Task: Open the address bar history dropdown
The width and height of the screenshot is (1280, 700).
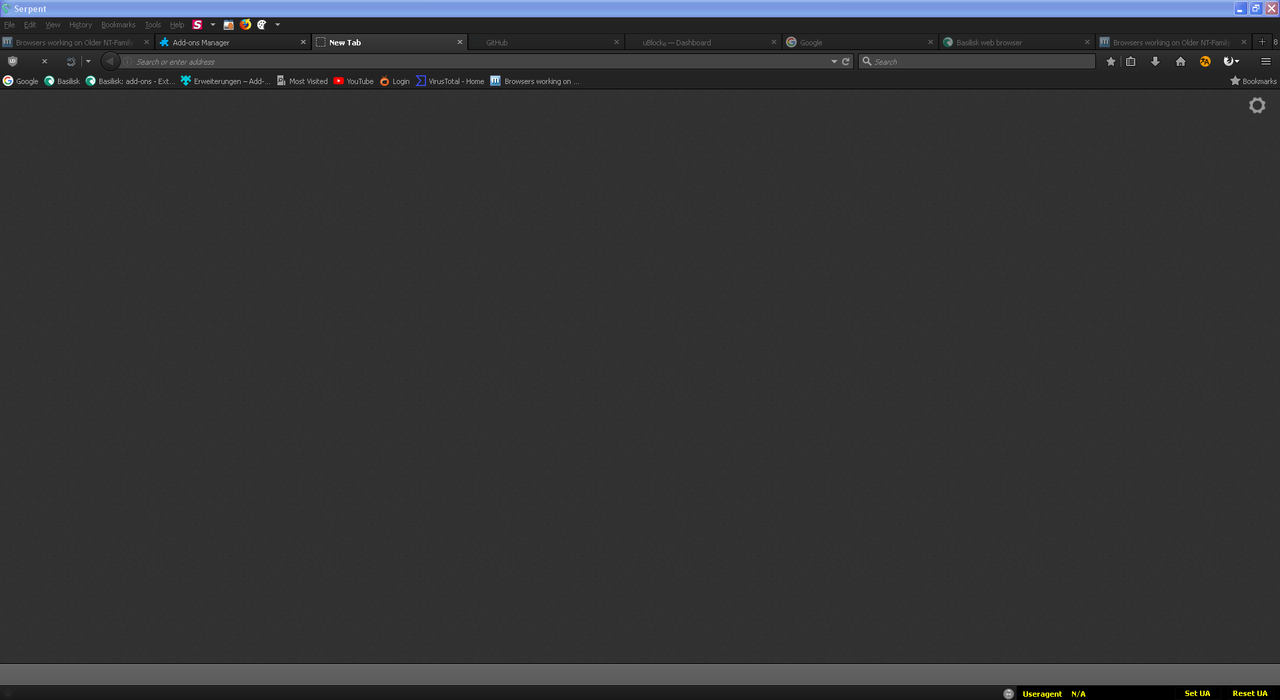Action: [x=834, y=62]
